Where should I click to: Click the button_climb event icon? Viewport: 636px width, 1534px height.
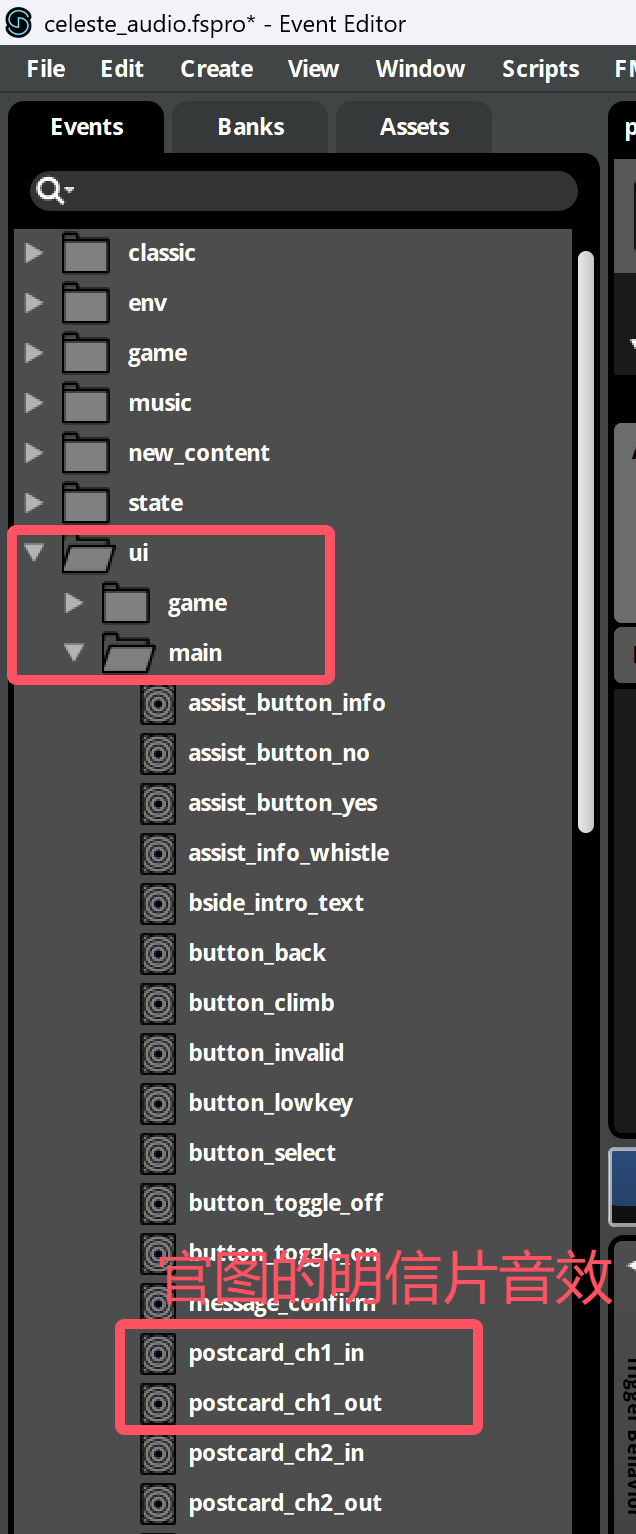click(158, 1003)
